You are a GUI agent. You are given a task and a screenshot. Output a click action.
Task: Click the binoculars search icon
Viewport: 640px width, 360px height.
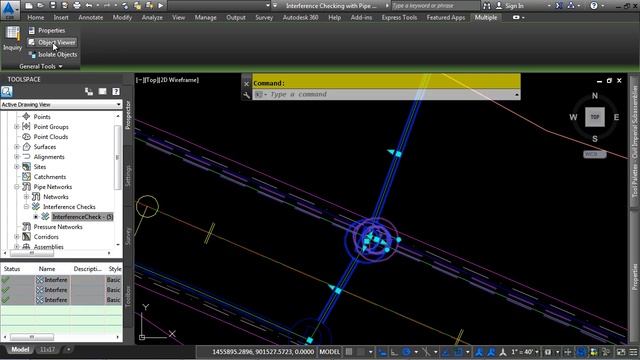click(487, 6)
